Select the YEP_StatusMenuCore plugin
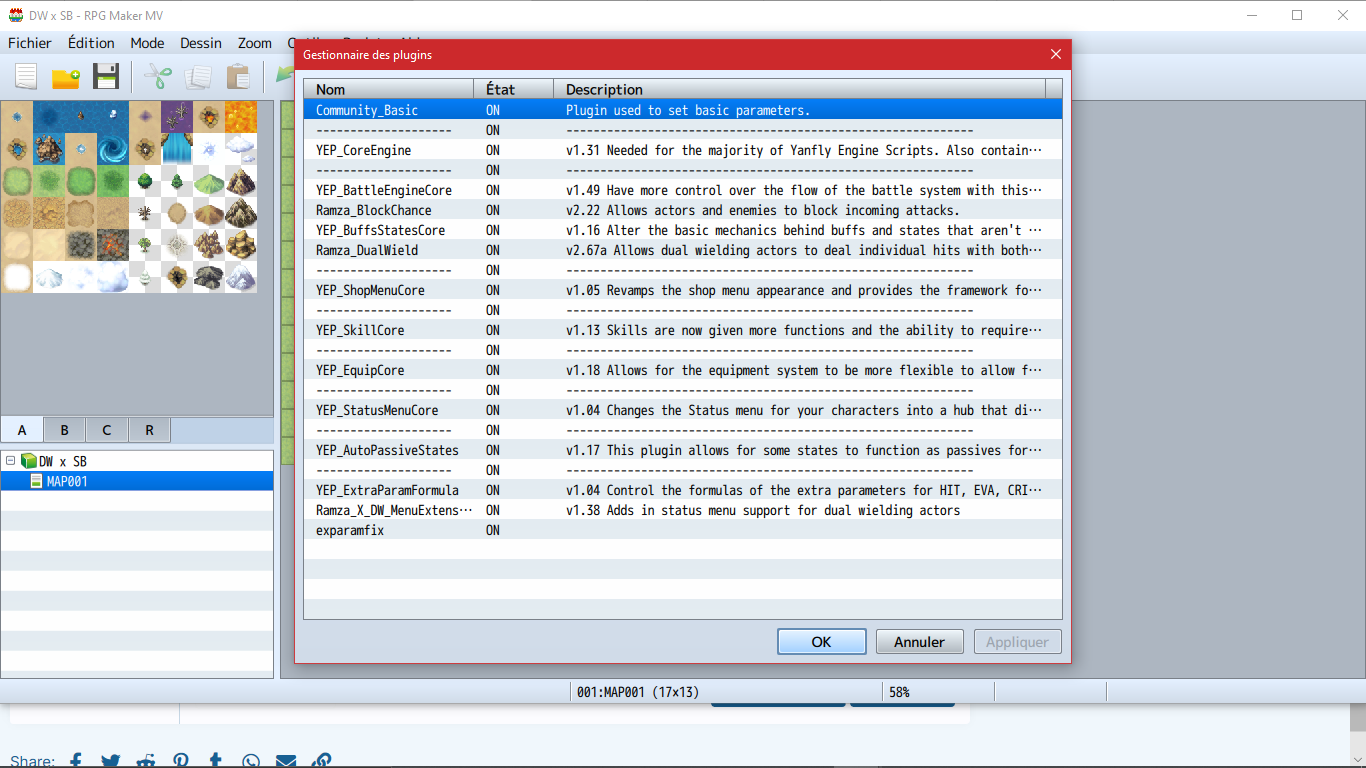The width and height of the screenshot is (1366, 768). 683,410
